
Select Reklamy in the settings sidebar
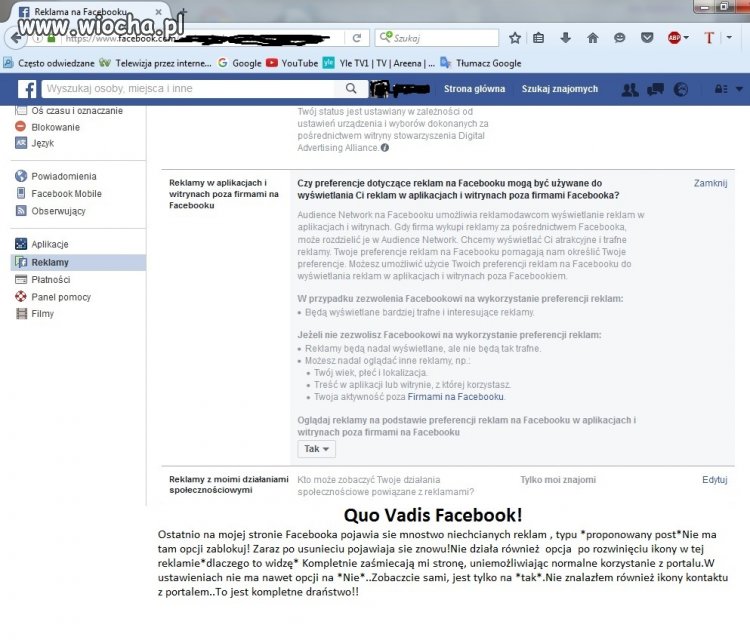(x=78, y=262)
